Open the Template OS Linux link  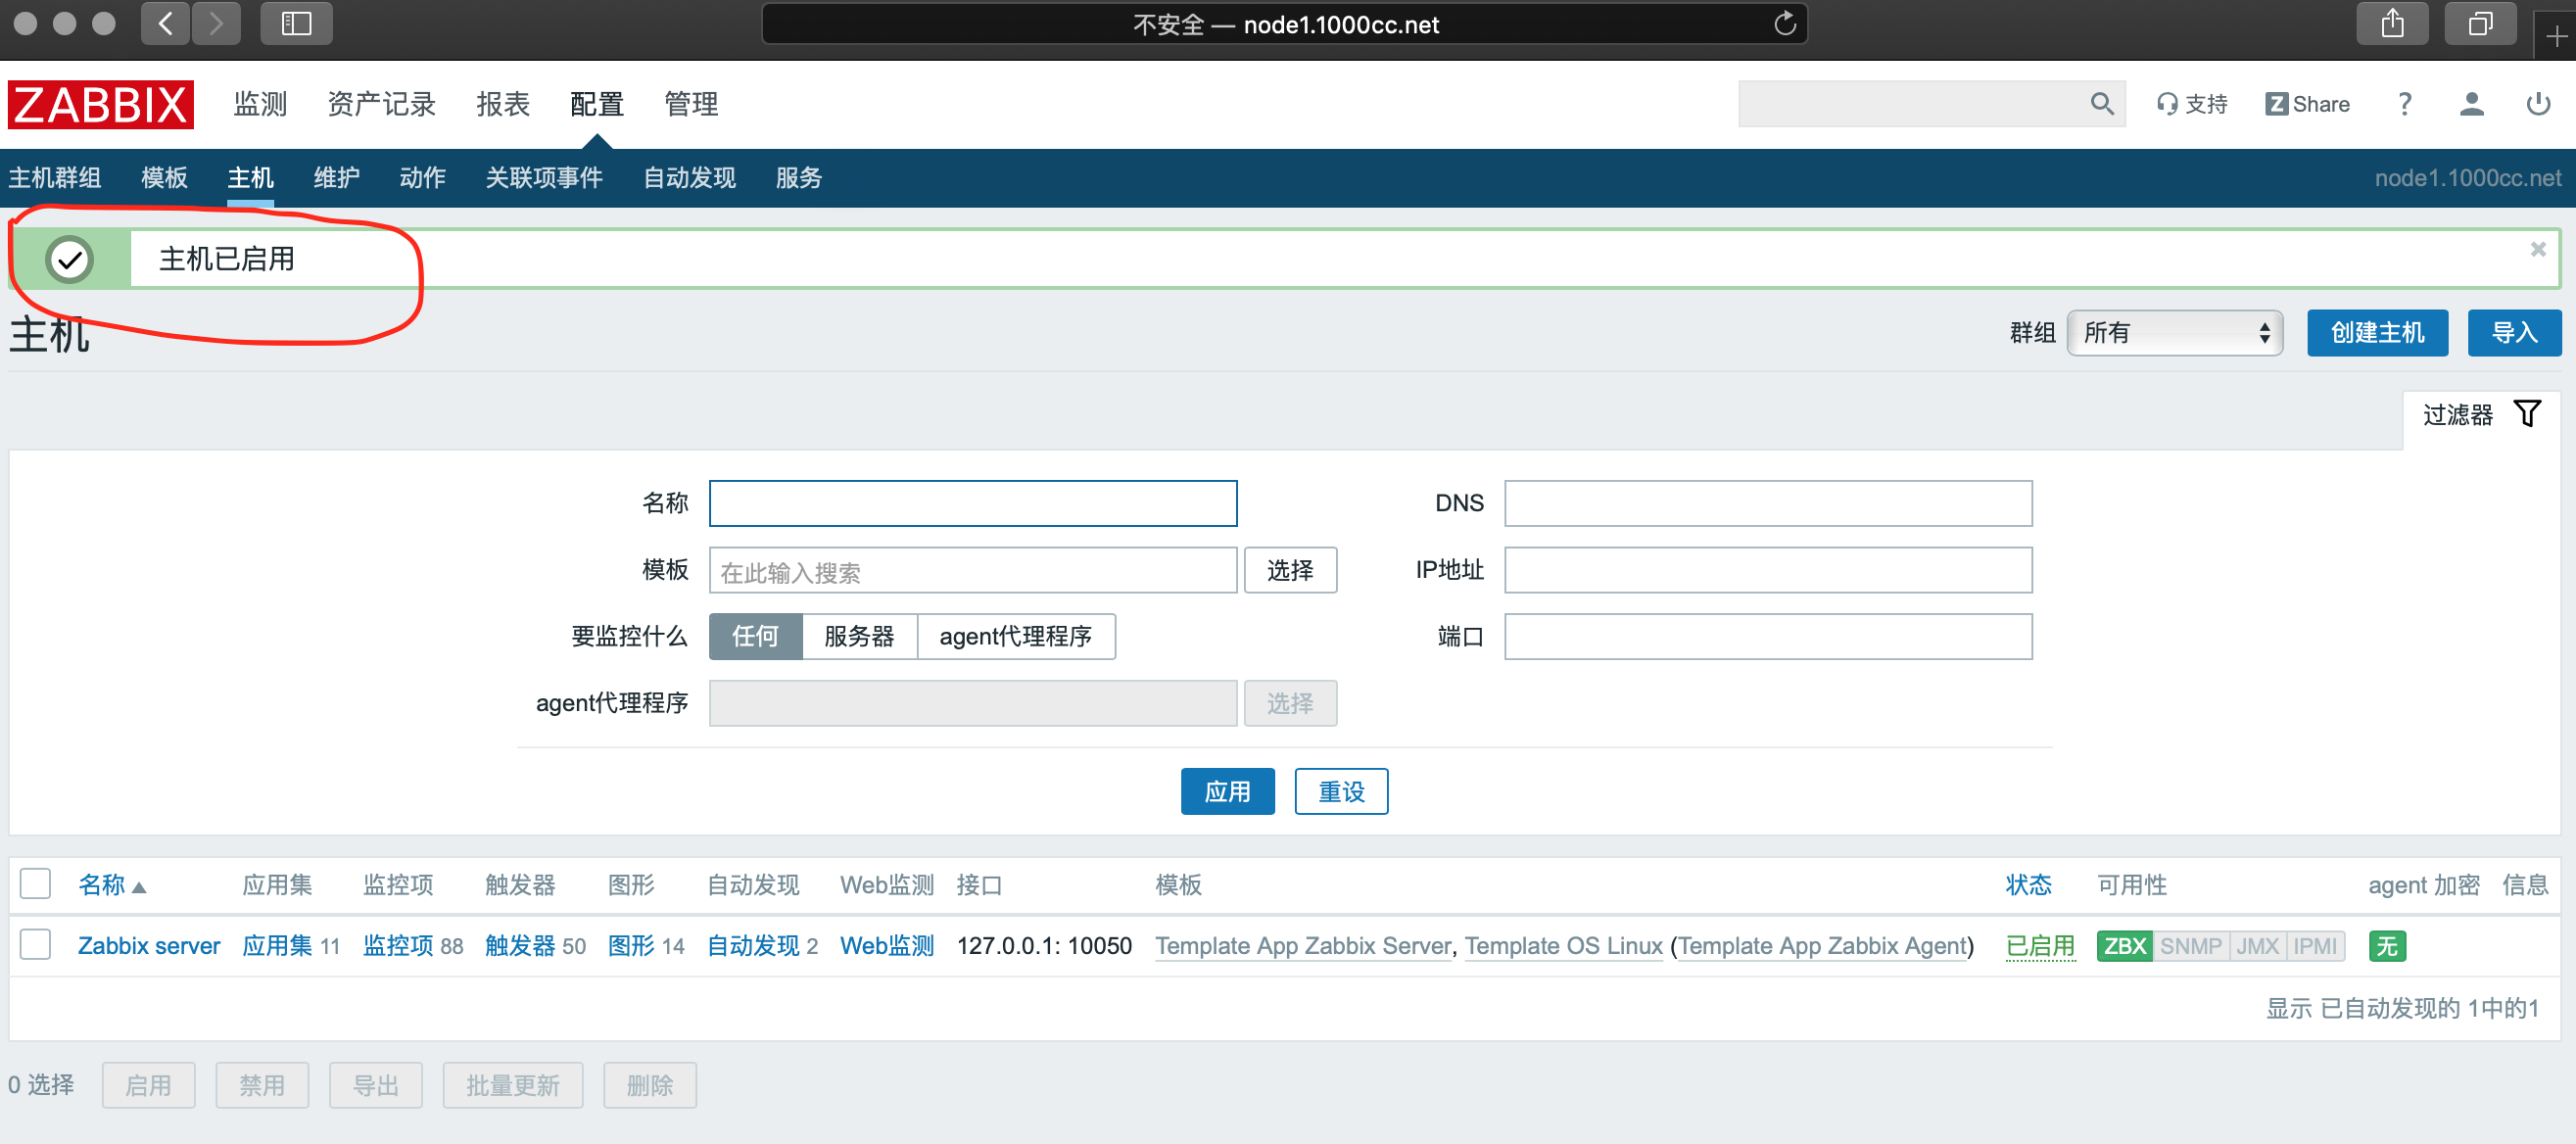tap(1563, 946)
